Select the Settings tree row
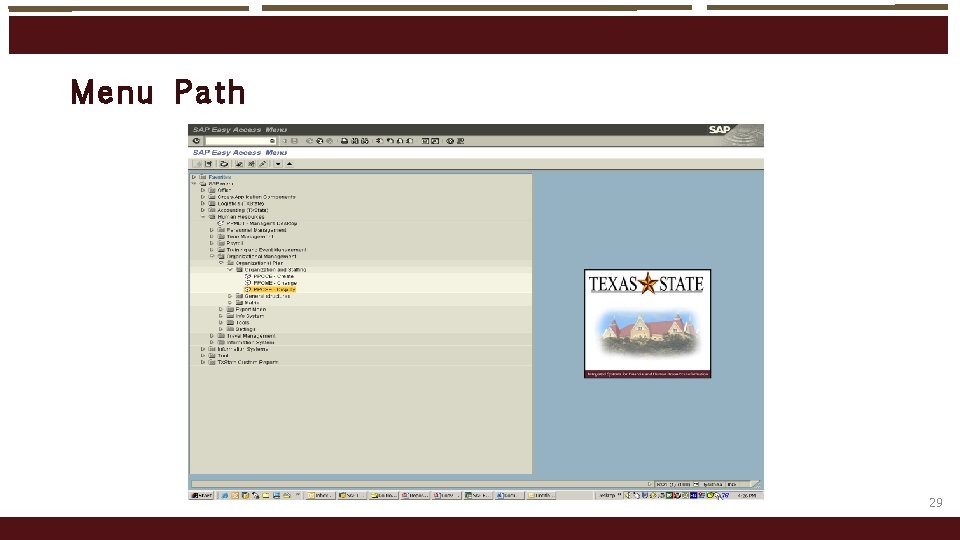Screen dimensions: 960x540 245,329
